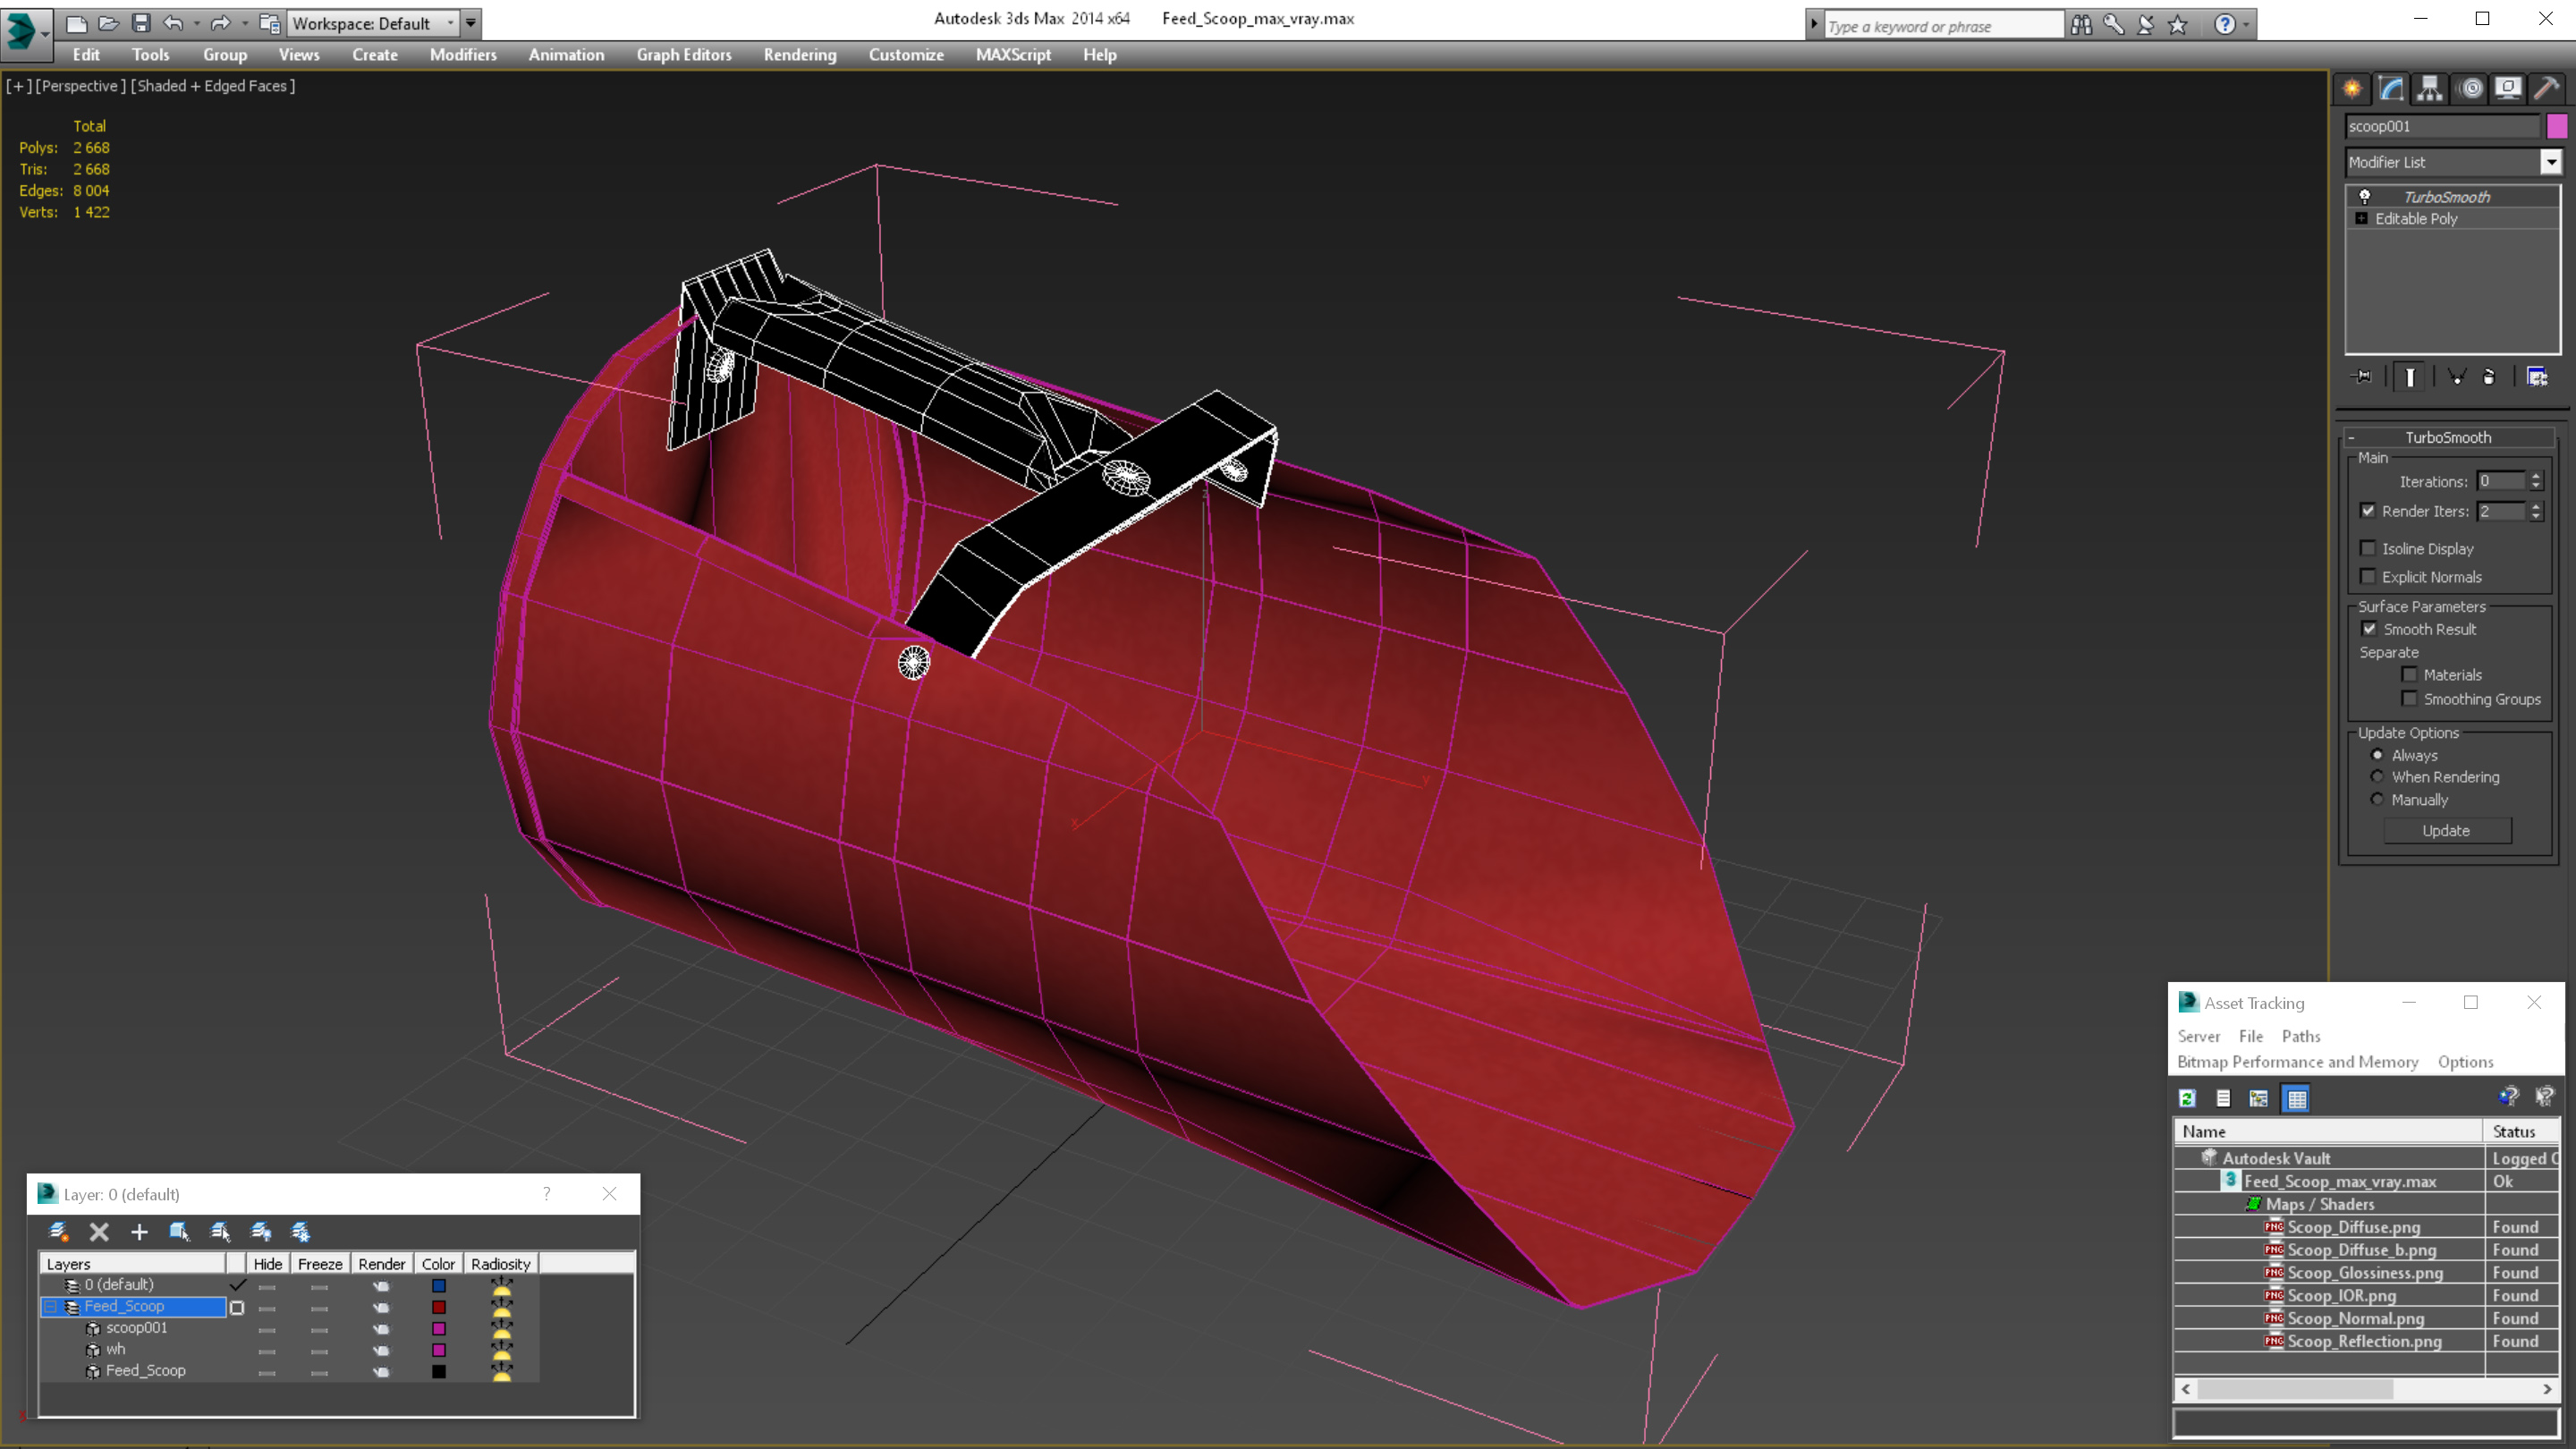Viewport: 2576px width, 1449px height.
Task: Click the Radiosity column header
Action: [501, 1264]
